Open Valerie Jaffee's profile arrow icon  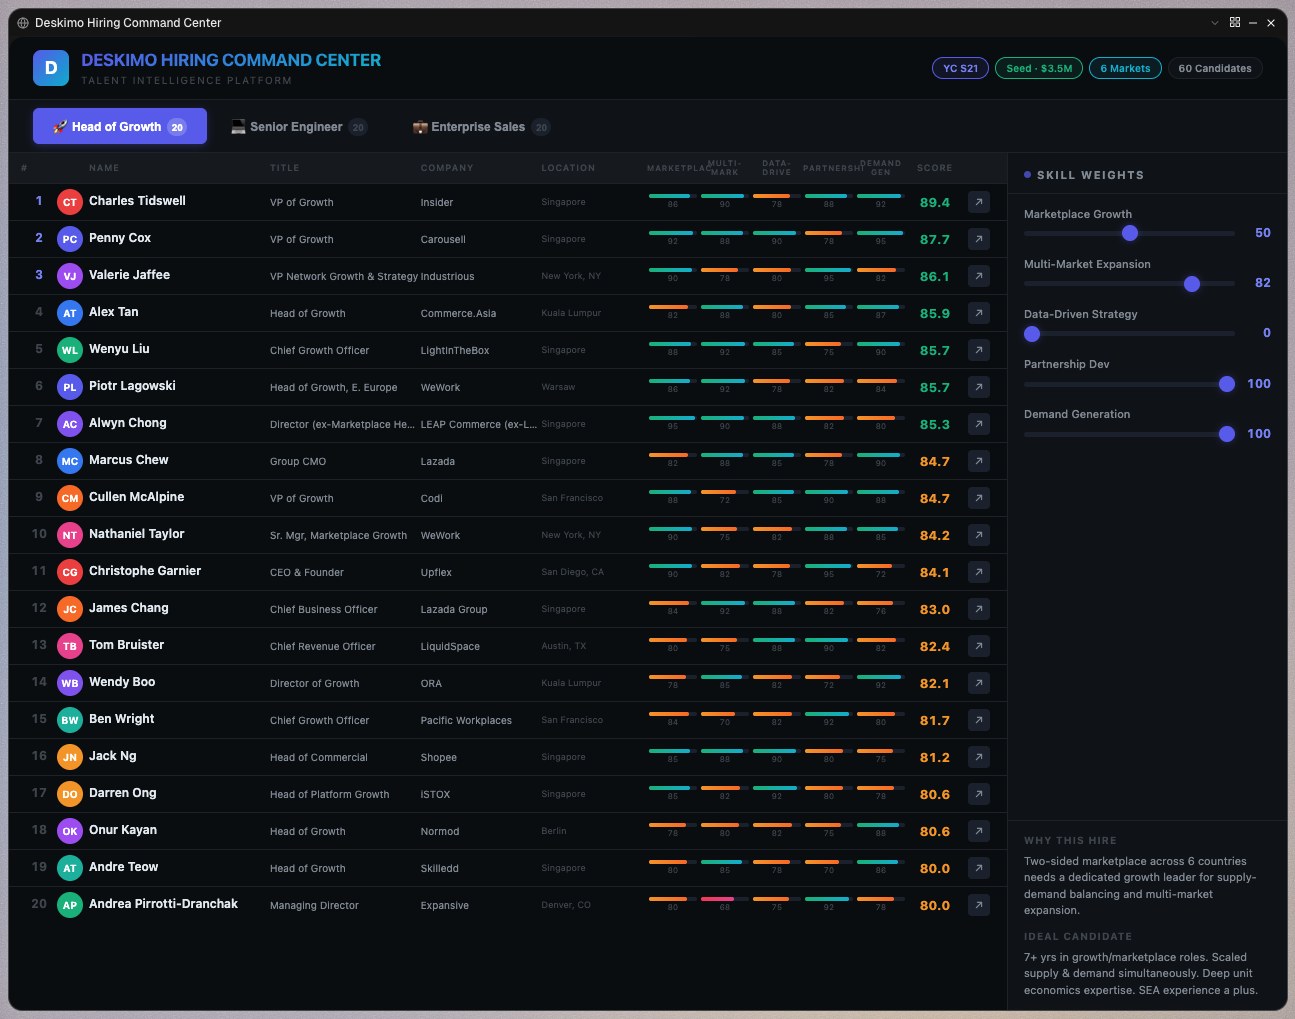pos(979,276)
